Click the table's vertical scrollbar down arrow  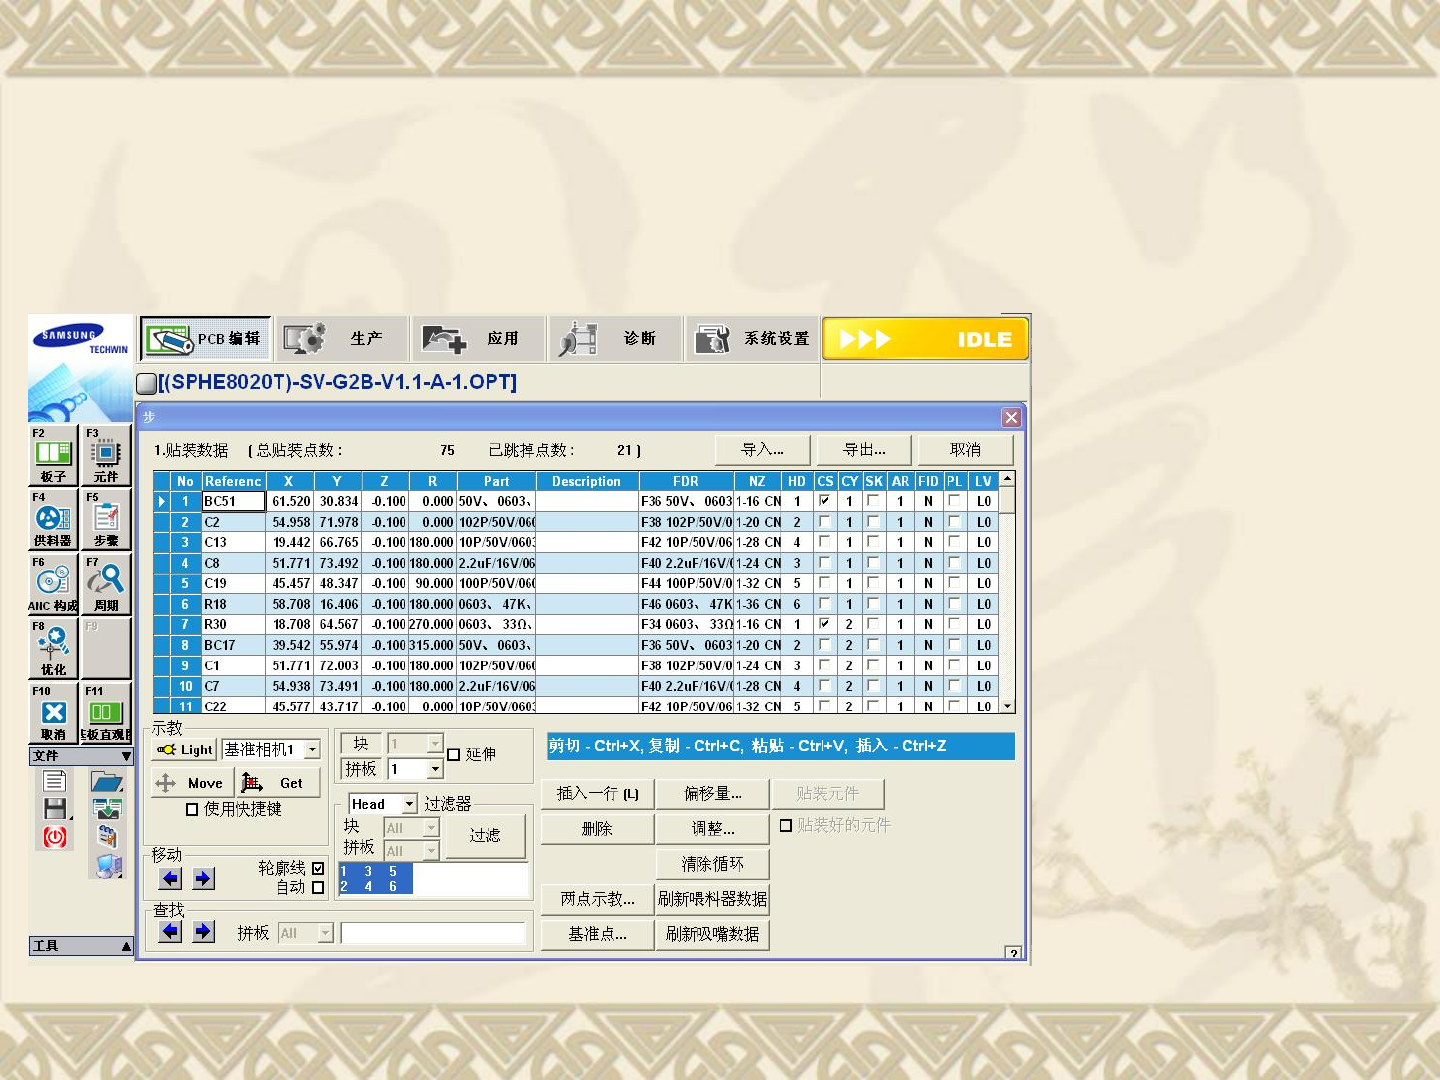click(1007, 706)
